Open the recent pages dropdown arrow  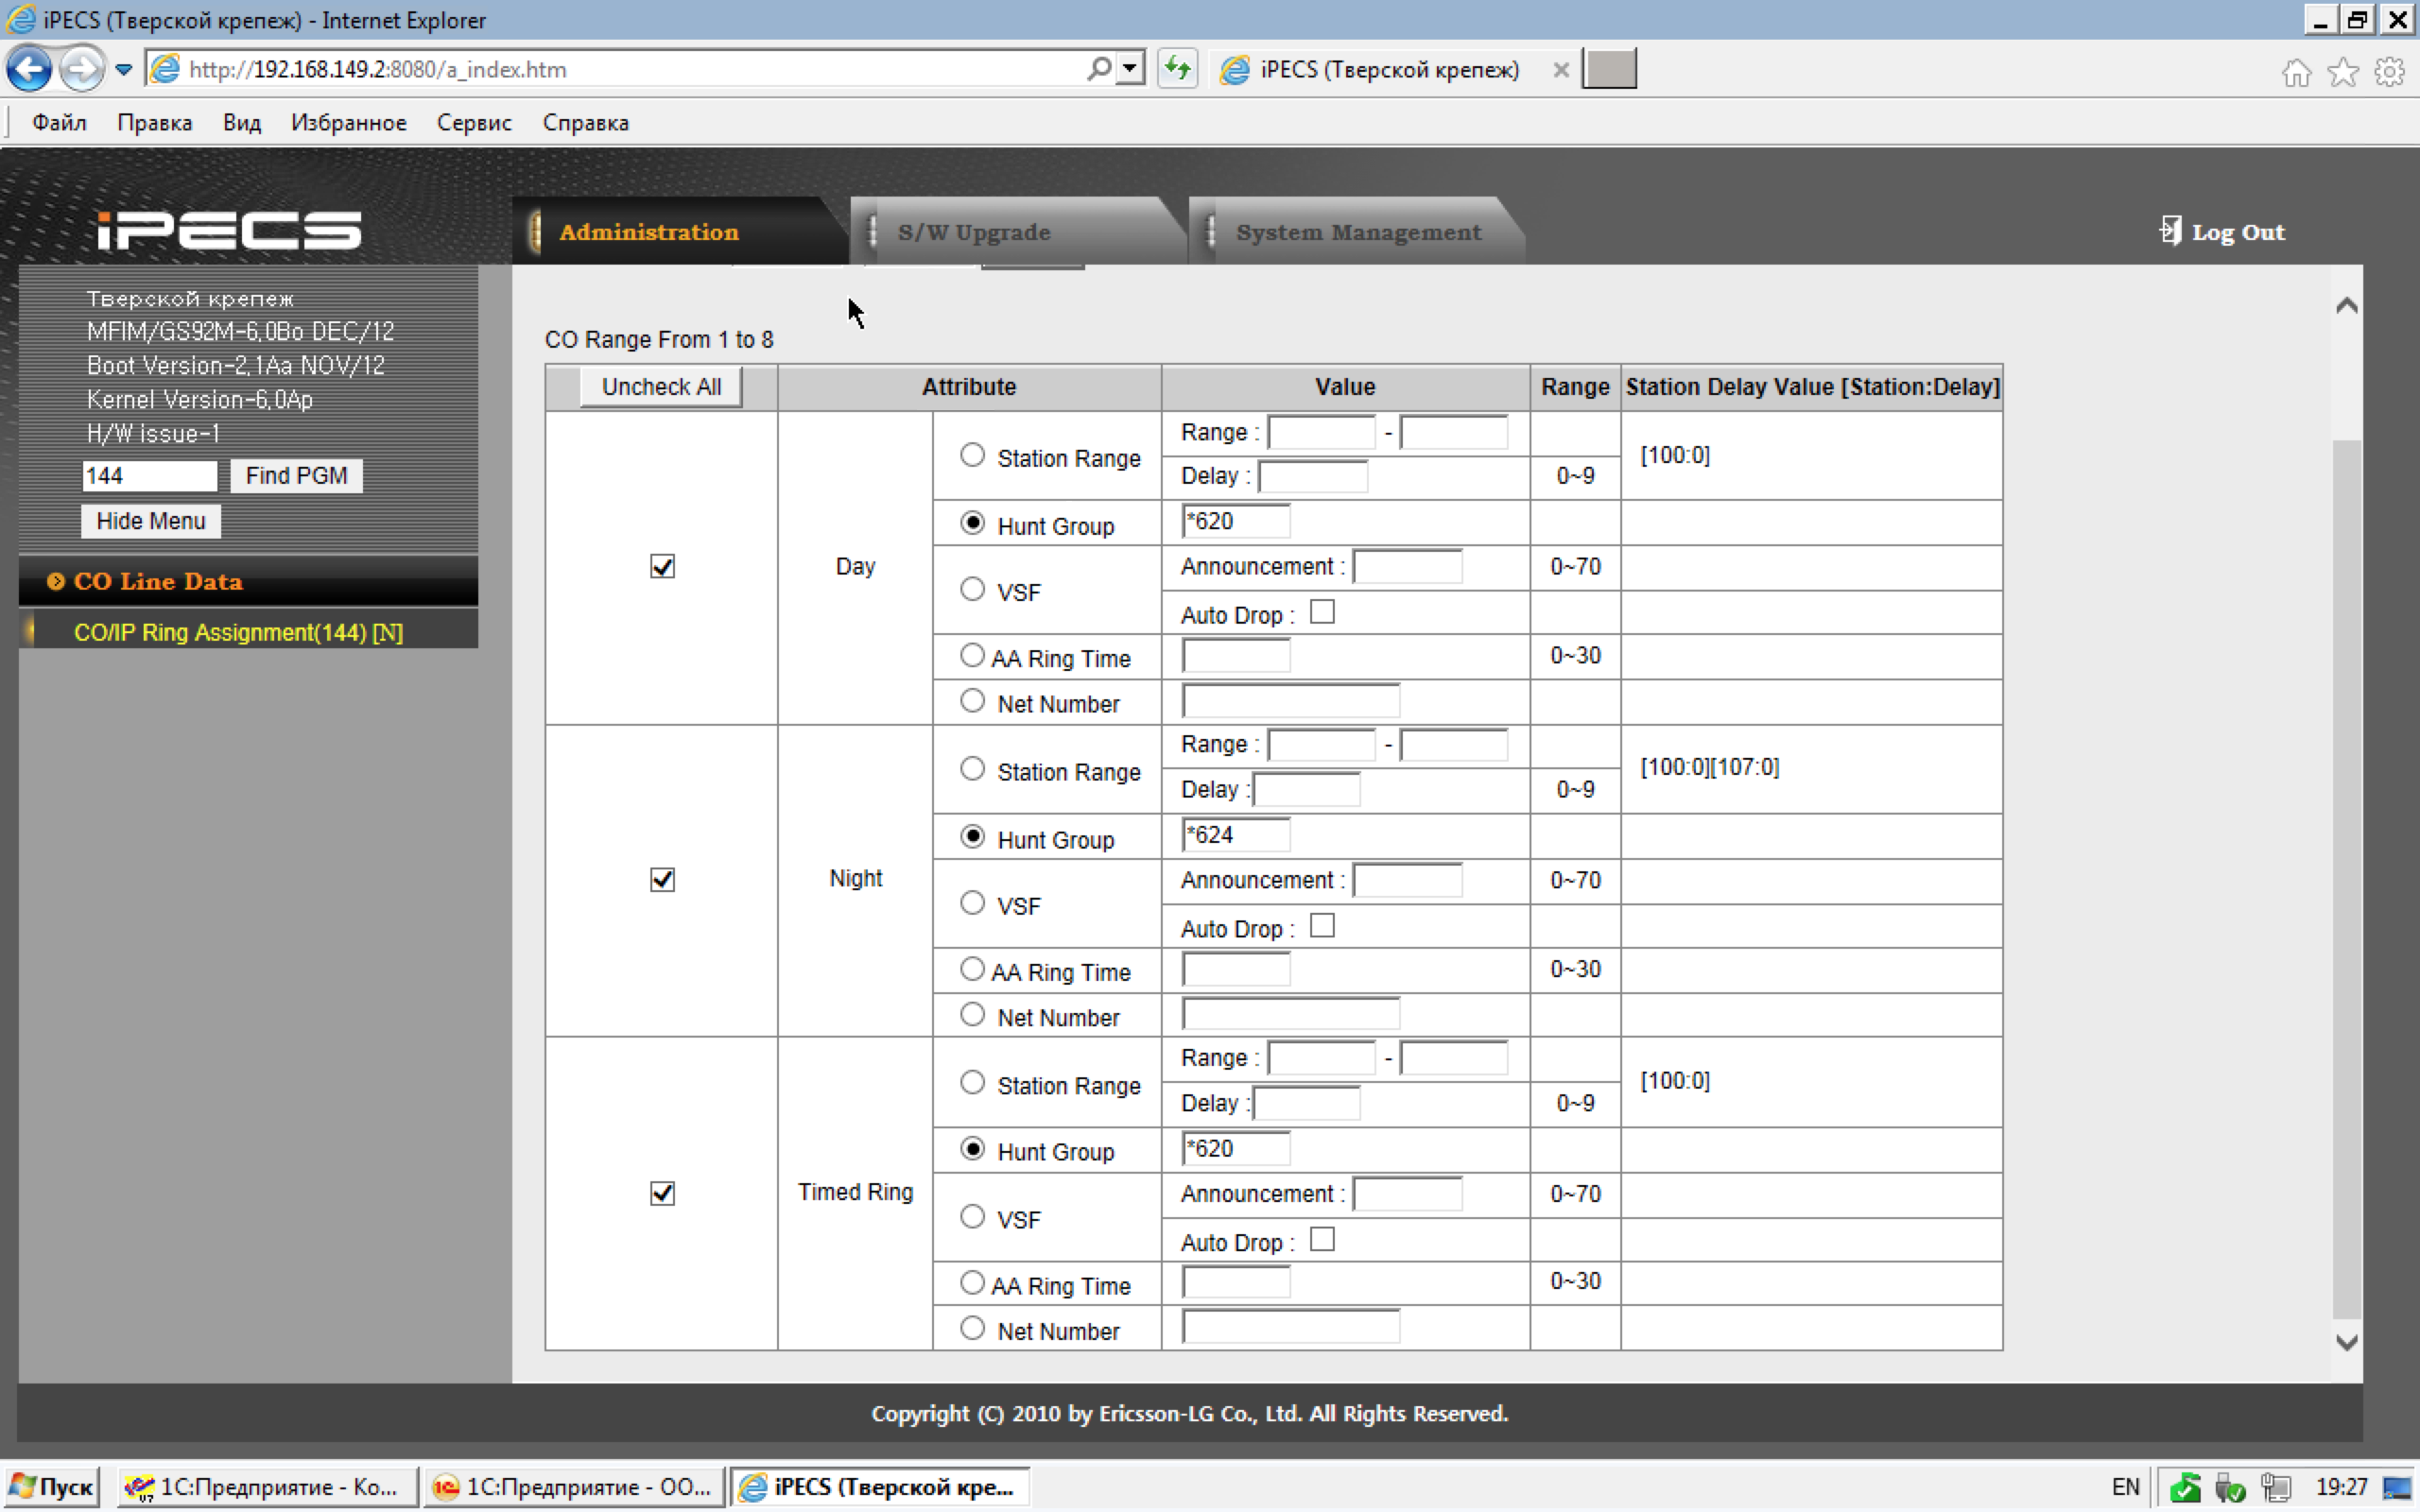[123, 69]
